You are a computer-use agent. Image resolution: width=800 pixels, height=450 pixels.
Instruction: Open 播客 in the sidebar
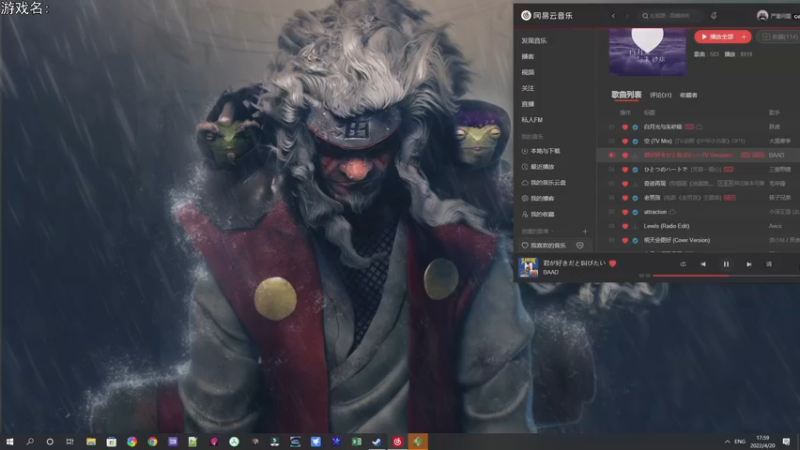pos(528,57)
